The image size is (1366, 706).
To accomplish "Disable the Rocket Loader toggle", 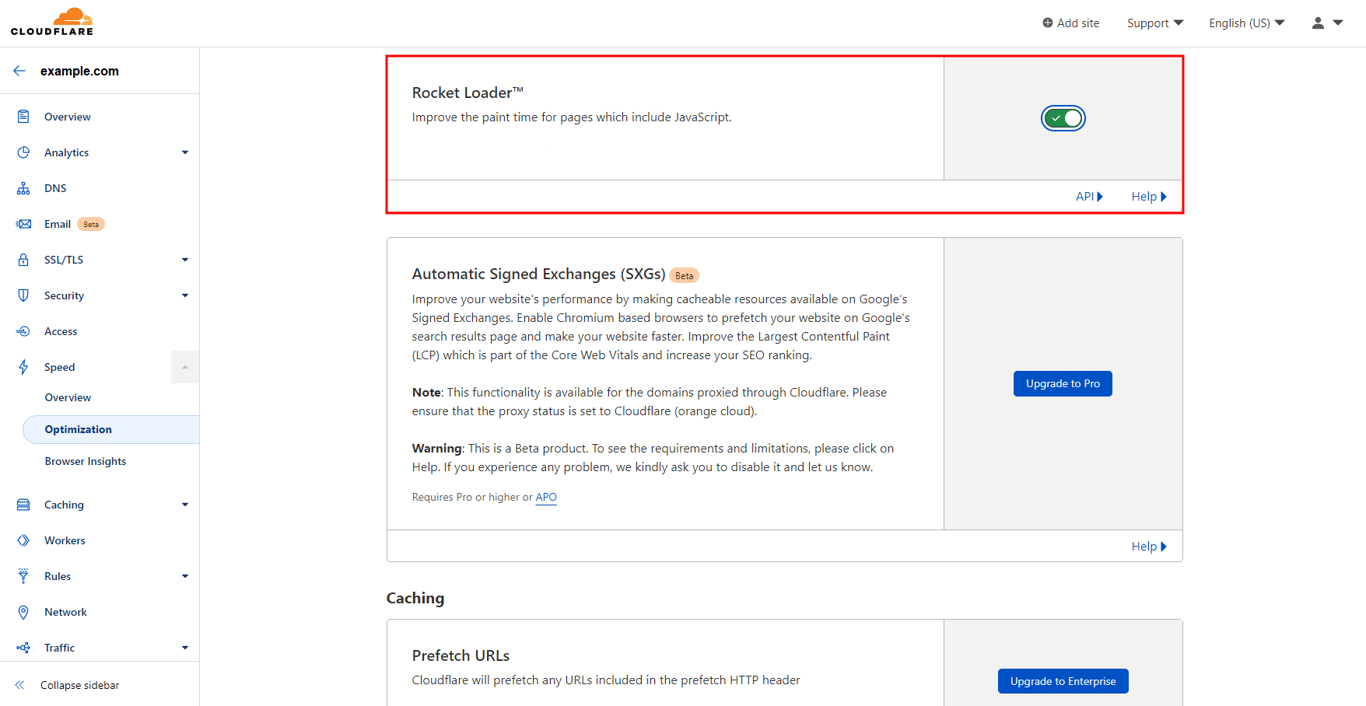I will pos(1062,118).
